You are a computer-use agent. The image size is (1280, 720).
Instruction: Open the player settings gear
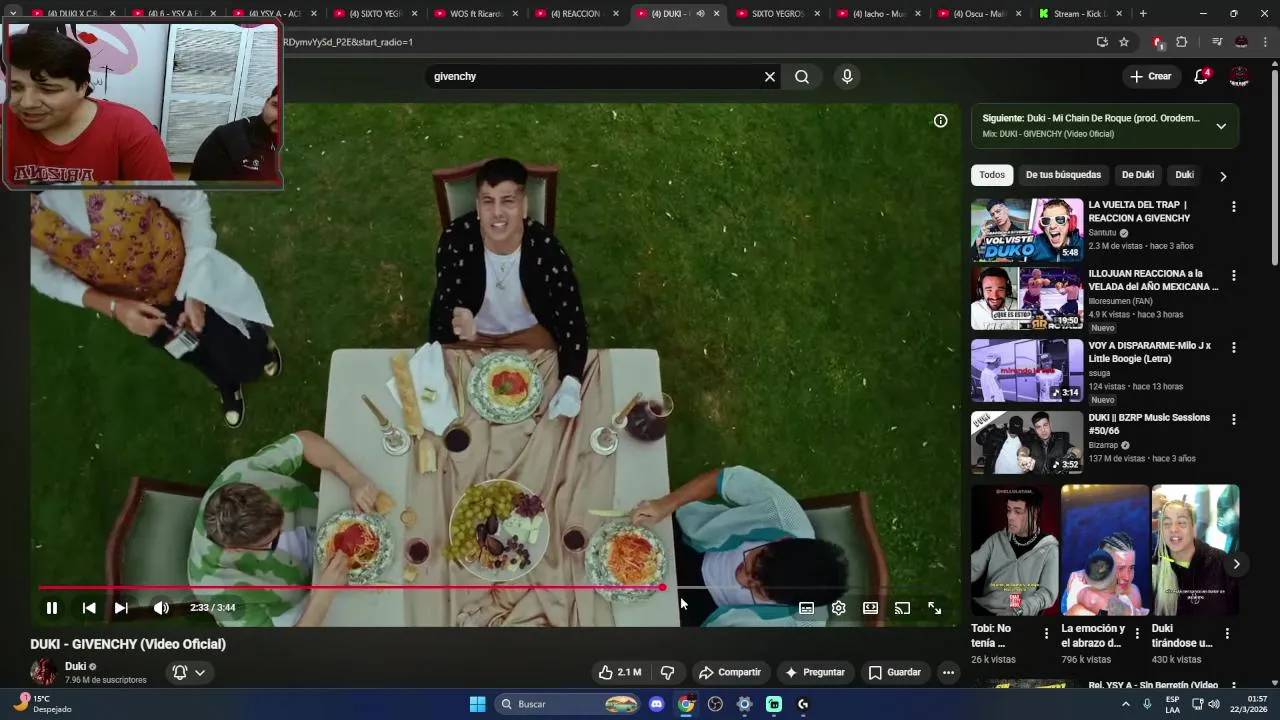point(838,608)
